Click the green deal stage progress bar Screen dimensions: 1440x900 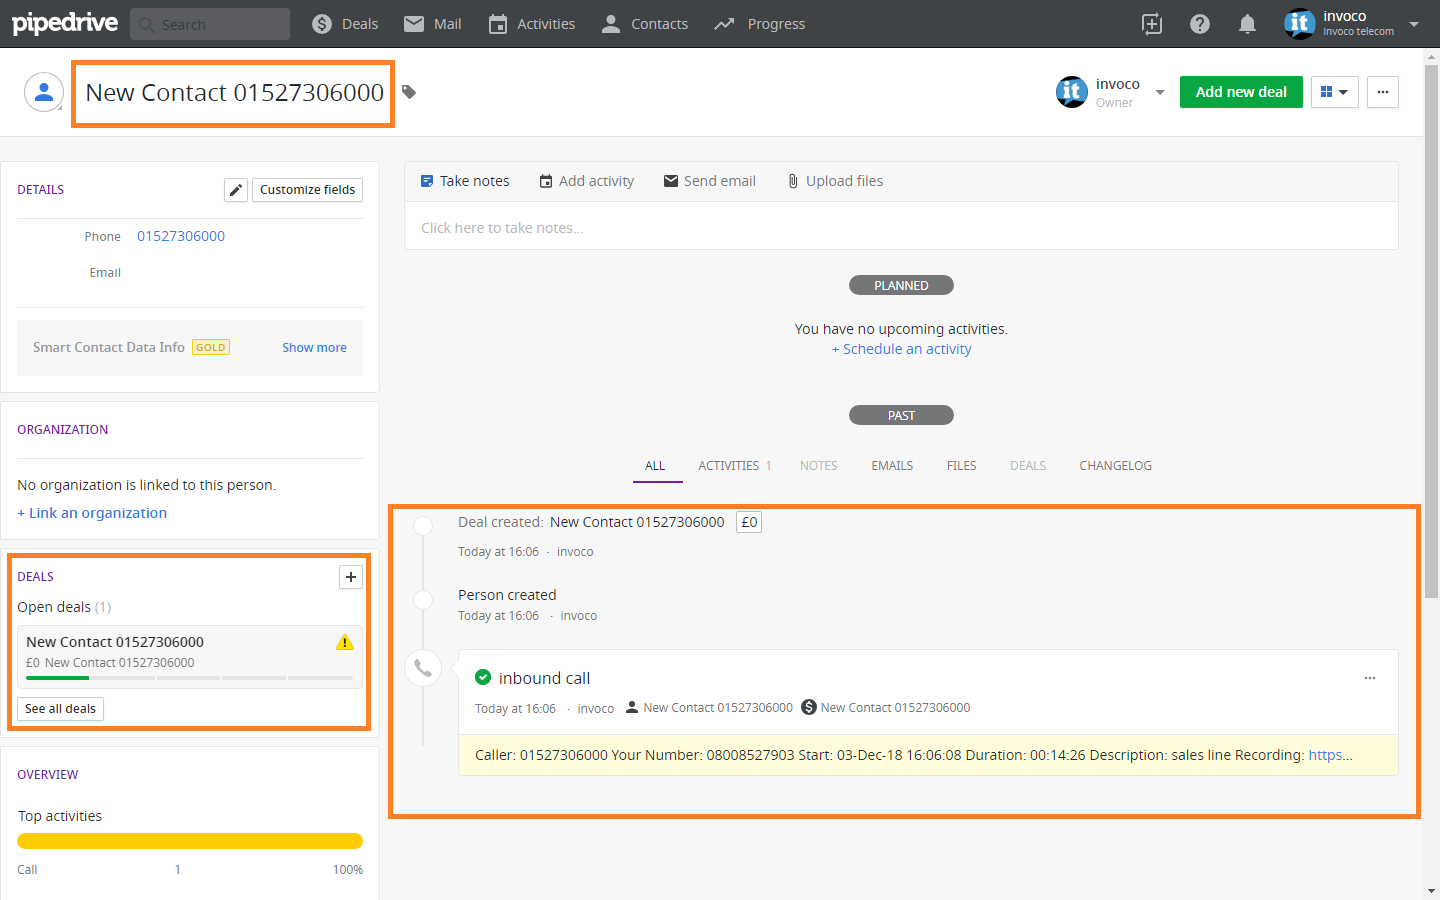pos(56,677)
